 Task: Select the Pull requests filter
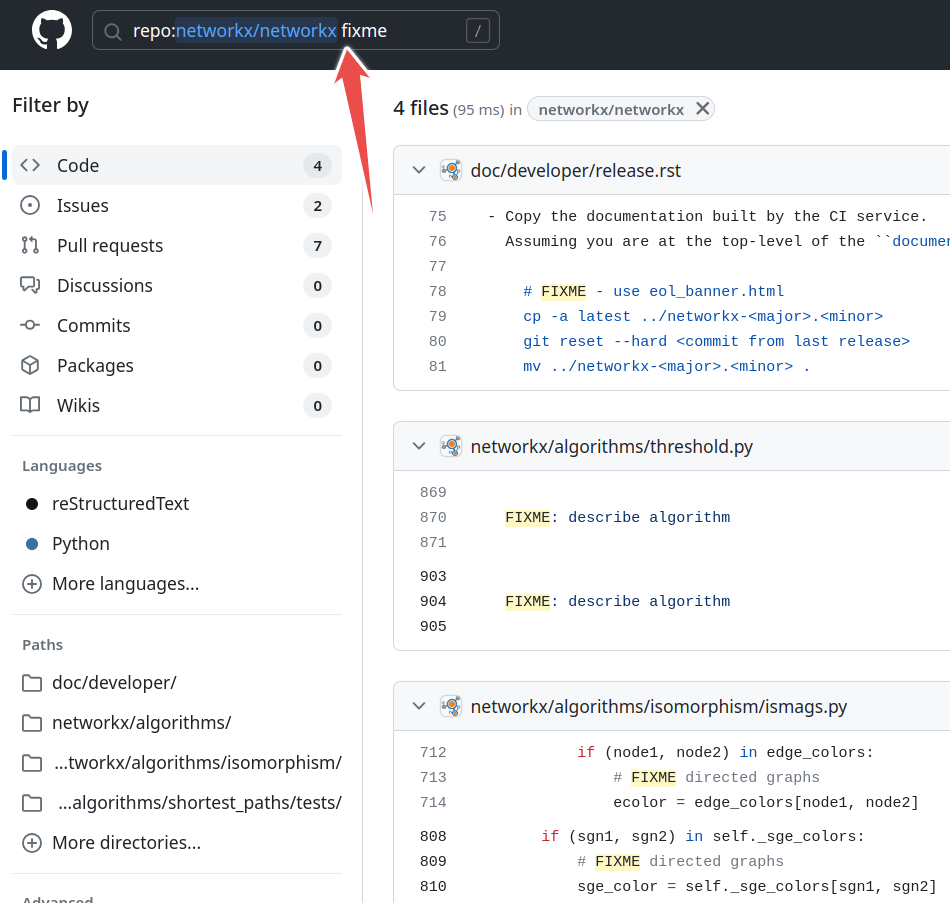(177, 245)
